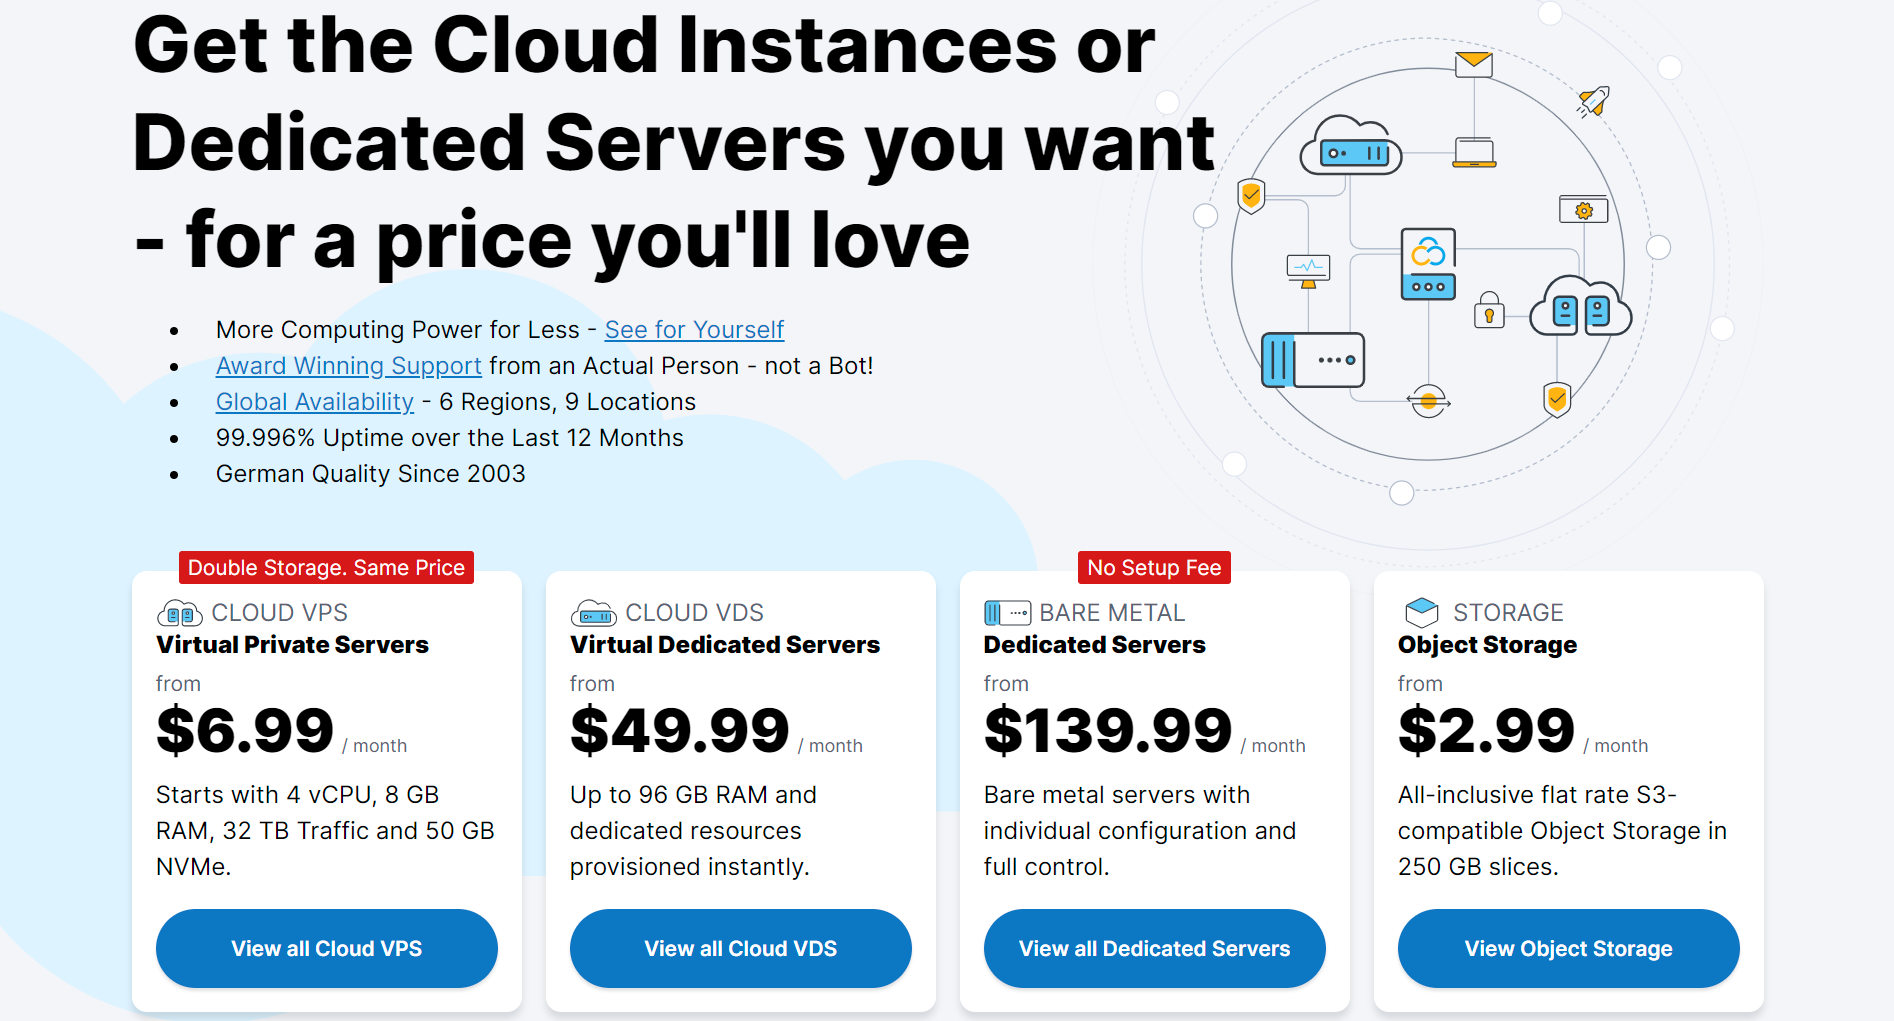Viewport: 1894px width, 1021px height.
Task: Click the shield checkmark icon in the illustration
Action: pos(1253,196)
